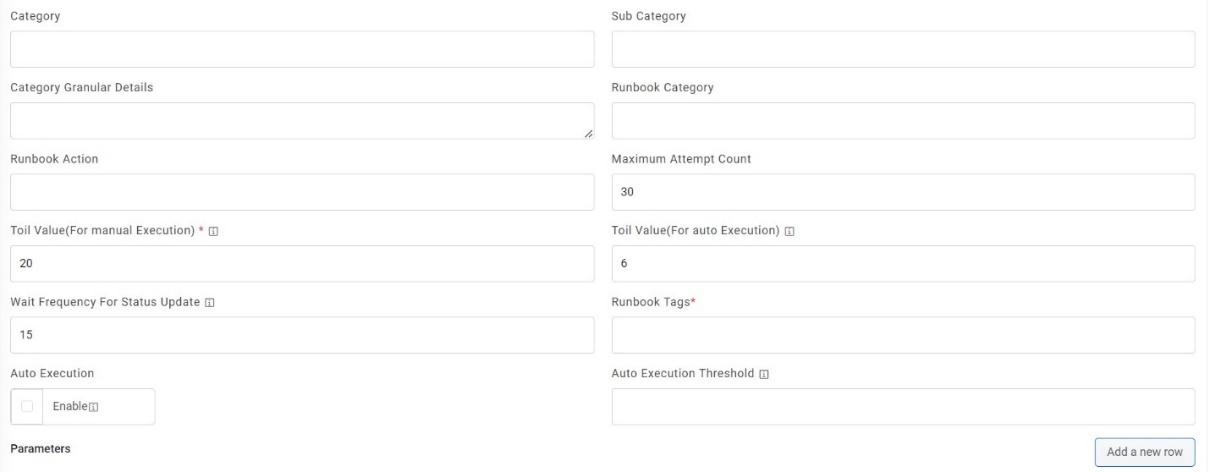This screenshot has height=472, width=1210.
Task: Select the manual Execution Toil Value field
Action: 302,264
